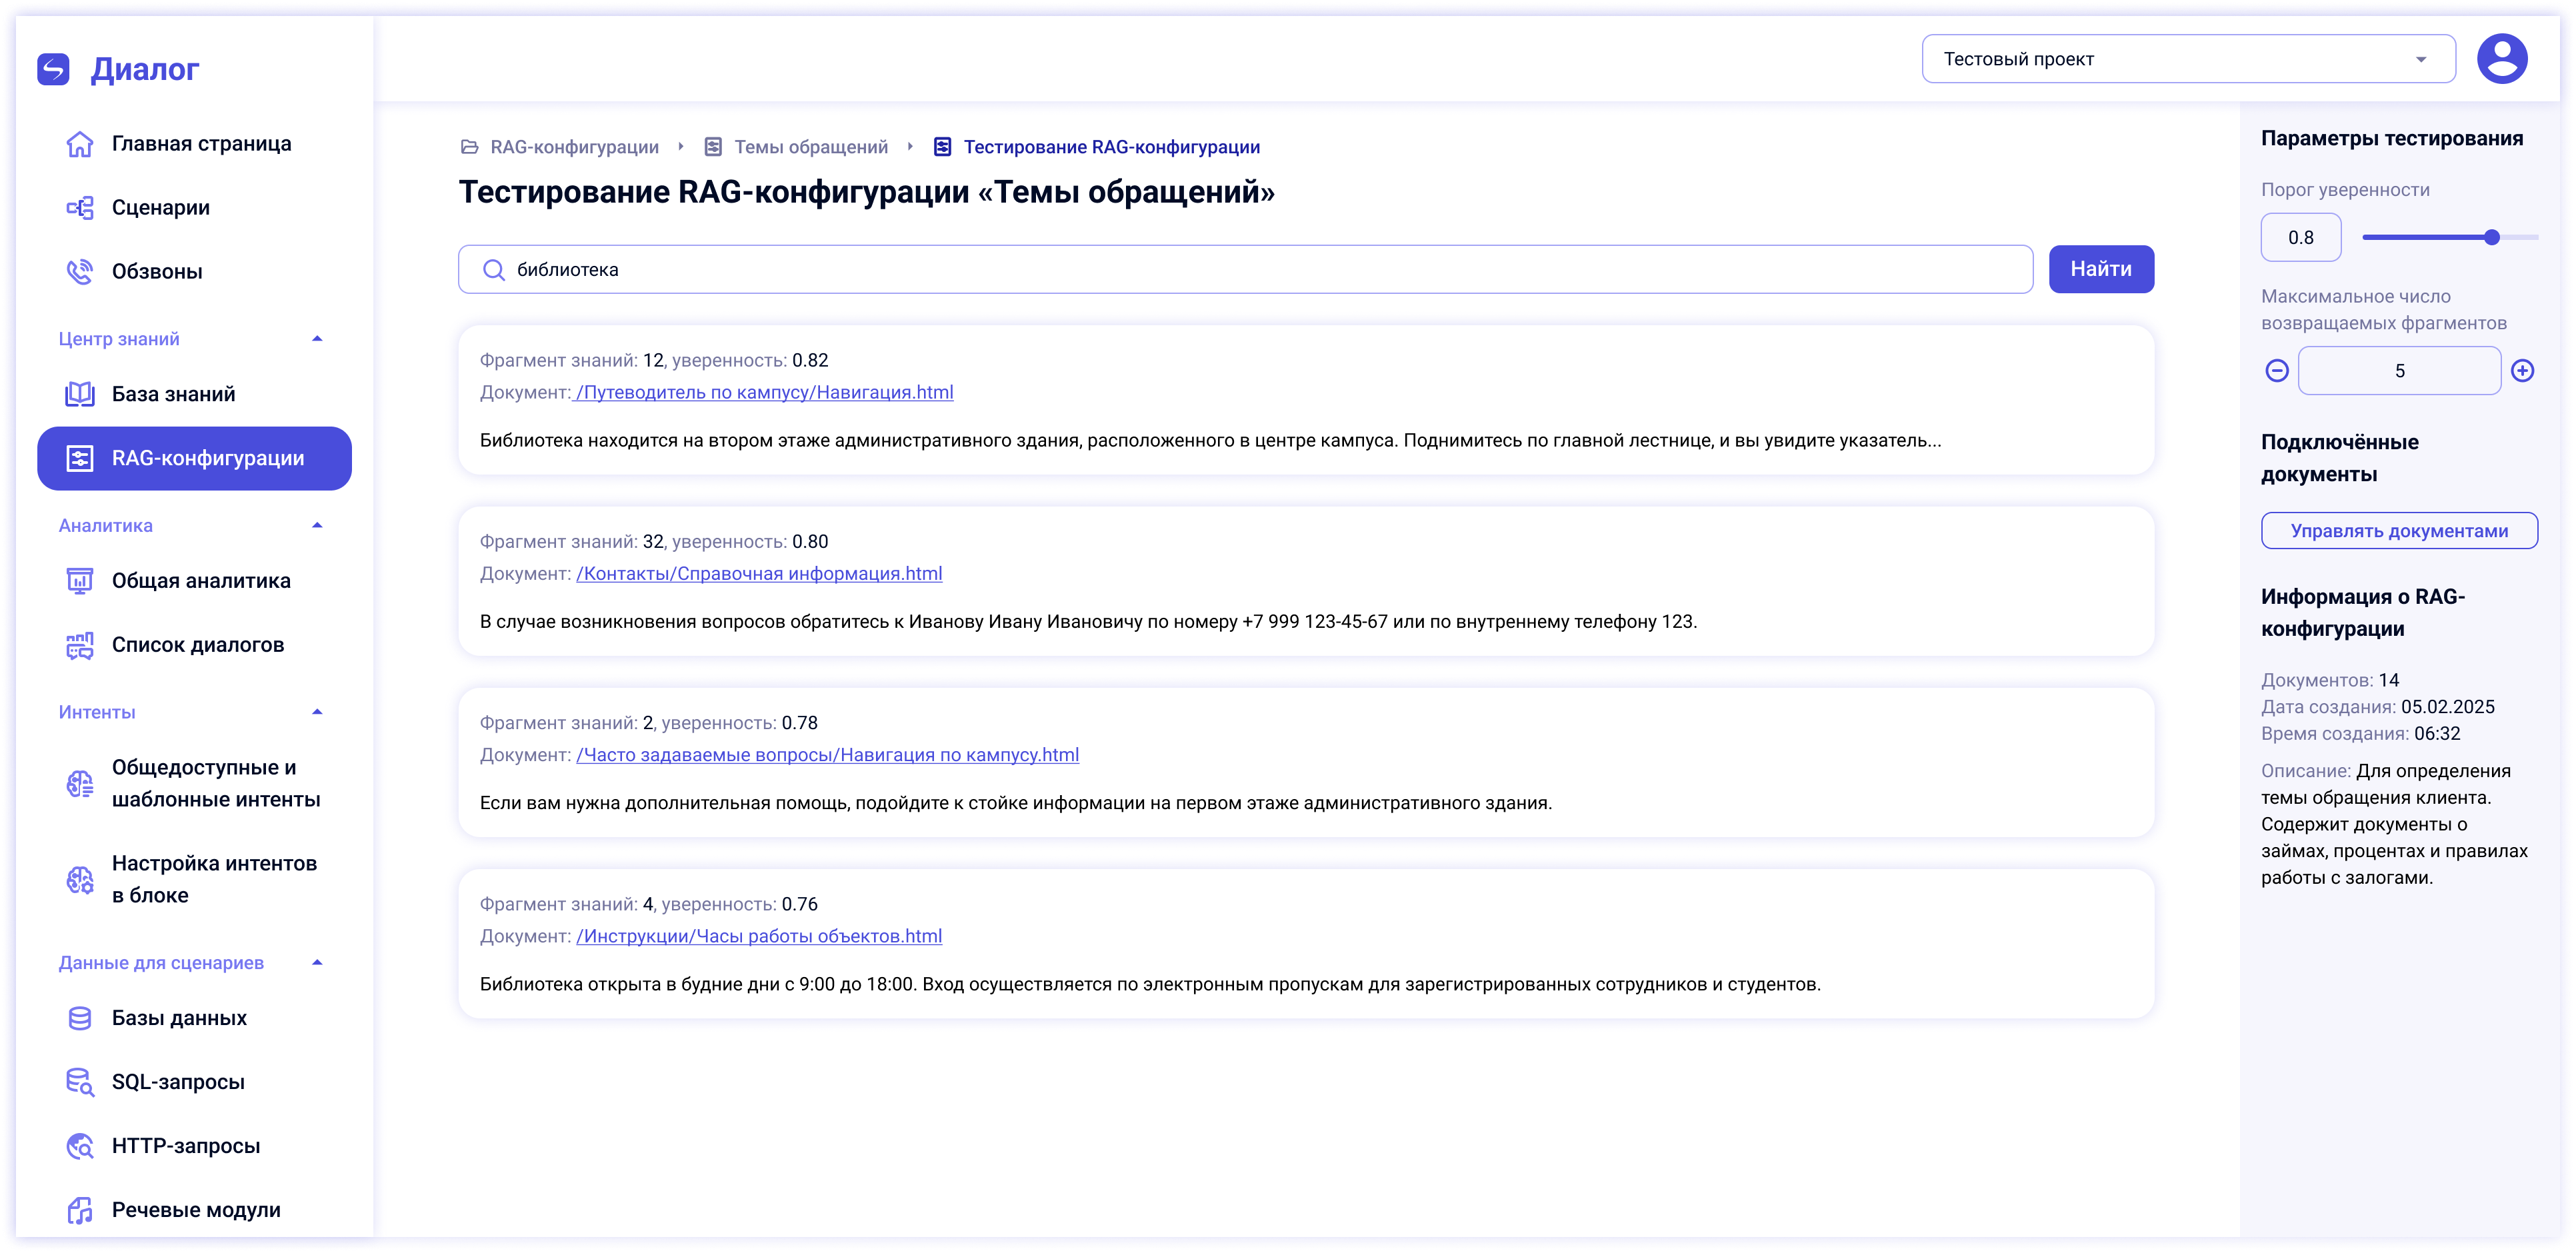Click the Список диалогов sidebar icon

pos(80,645)
